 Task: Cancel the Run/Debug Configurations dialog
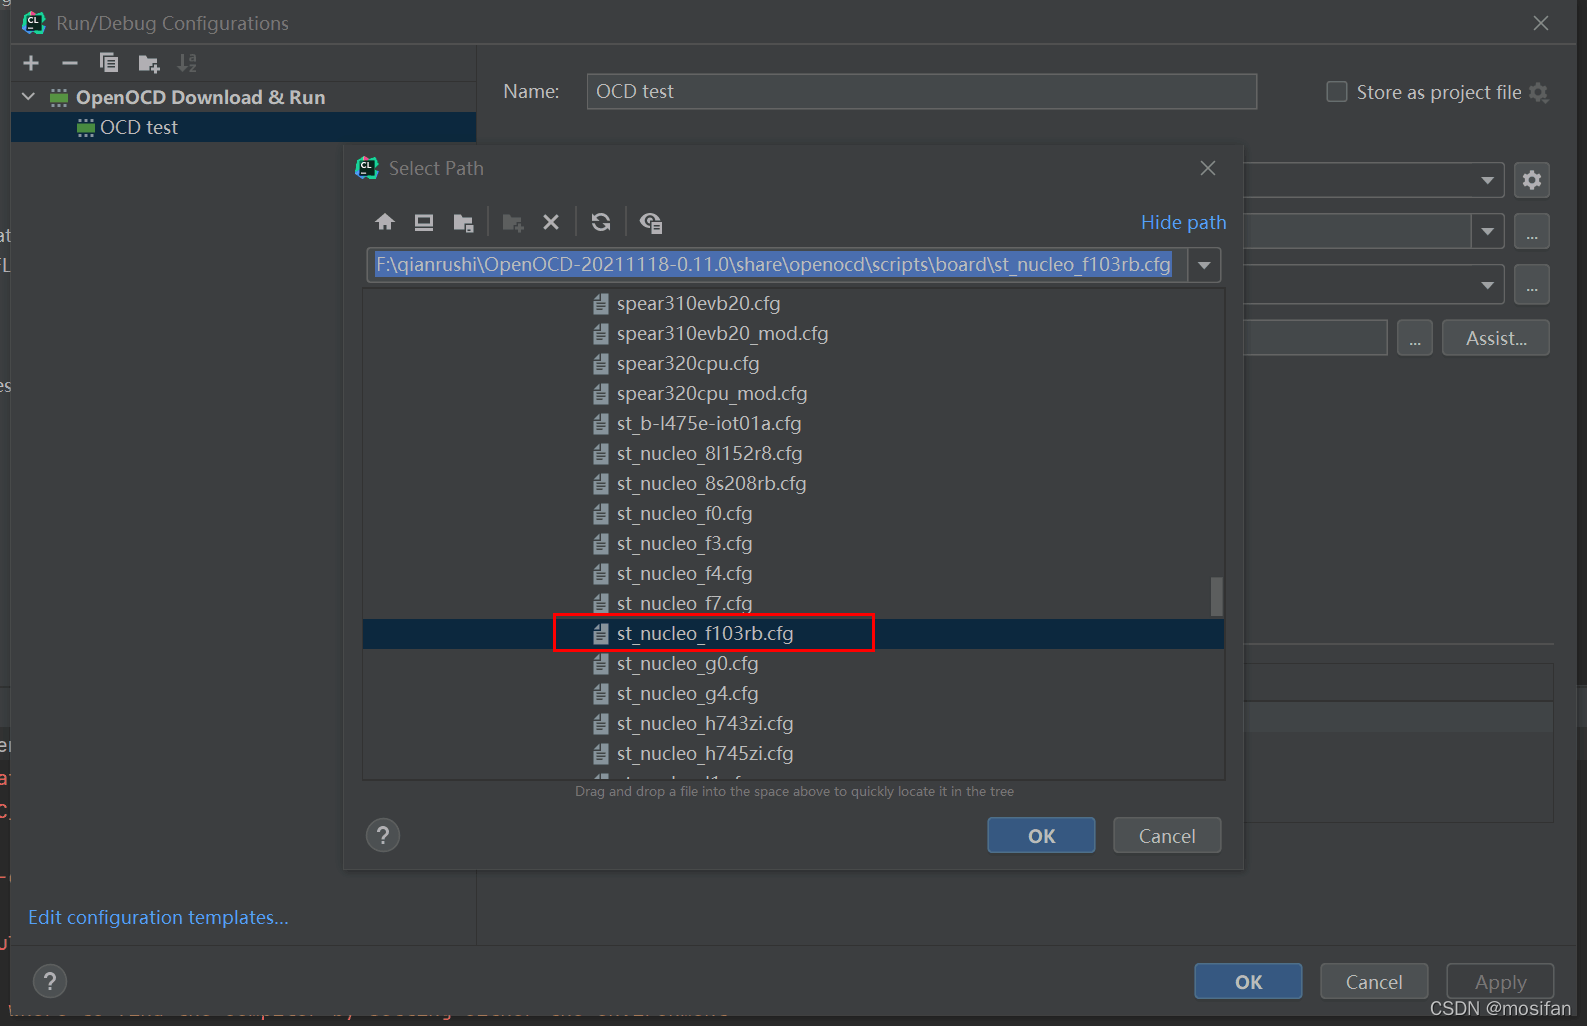click(1374, 981)
